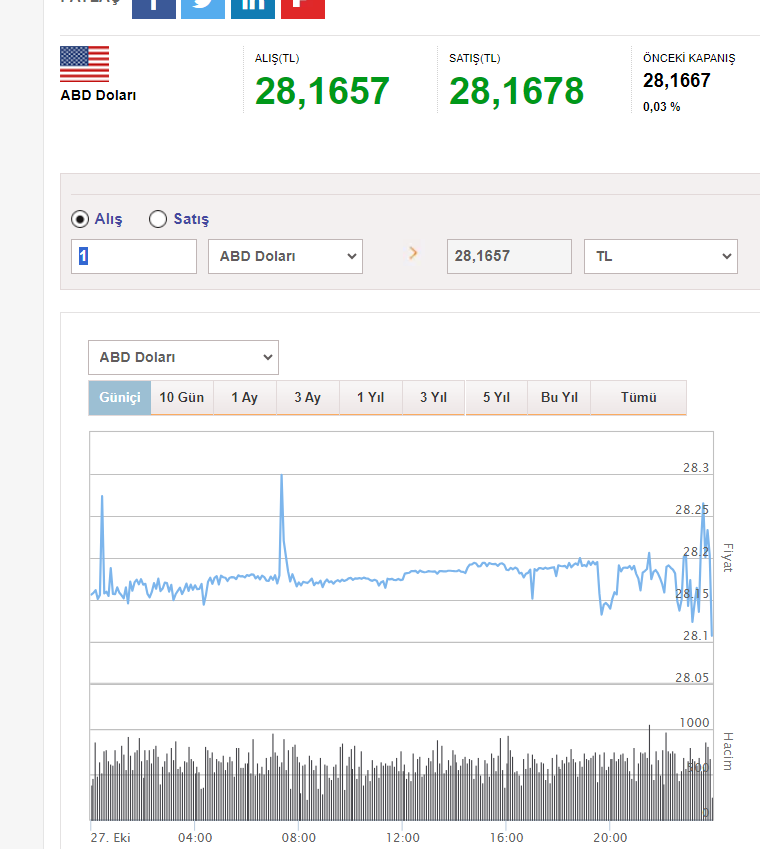The width and height of the screenshot is (760, 849).
Task: Click the 12:00 time axis label
Action: point(402,838)
